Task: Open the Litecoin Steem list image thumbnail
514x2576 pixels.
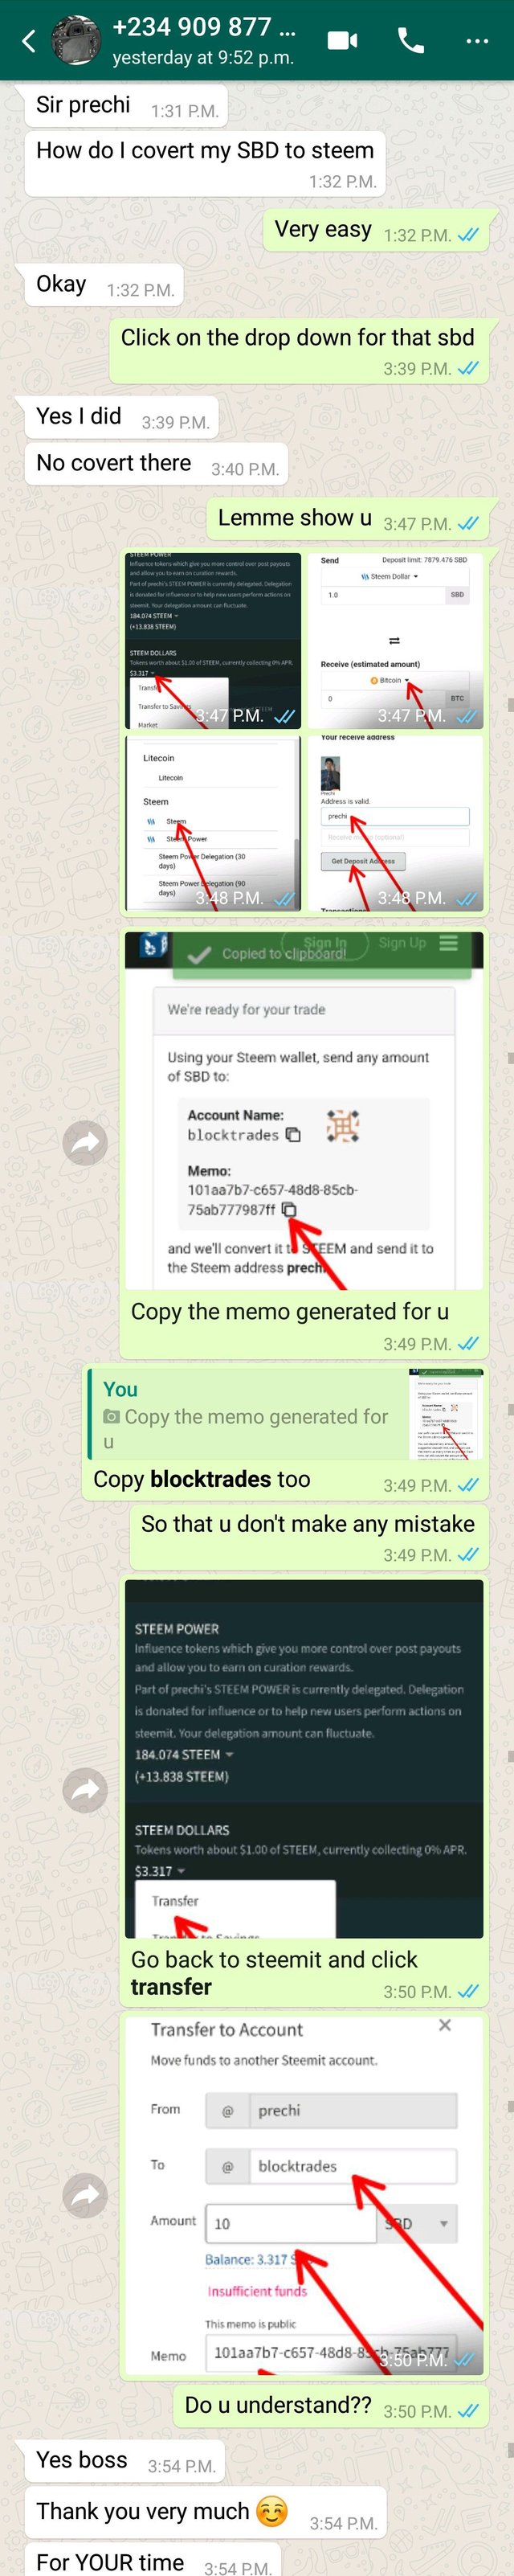Action: (x=213, y=822)
